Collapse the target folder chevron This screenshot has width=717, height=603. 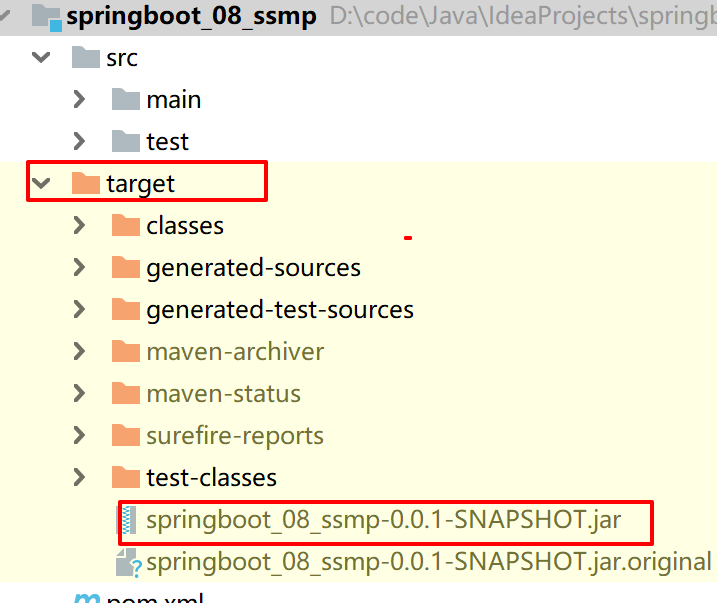pyautogui.click(x=41, y=184)
